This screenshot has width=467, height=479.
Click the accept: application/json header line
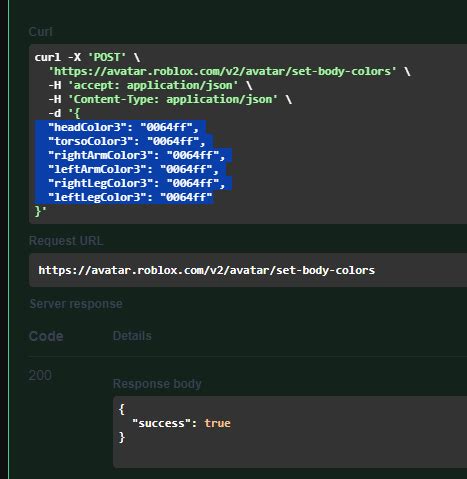point(150,85)
